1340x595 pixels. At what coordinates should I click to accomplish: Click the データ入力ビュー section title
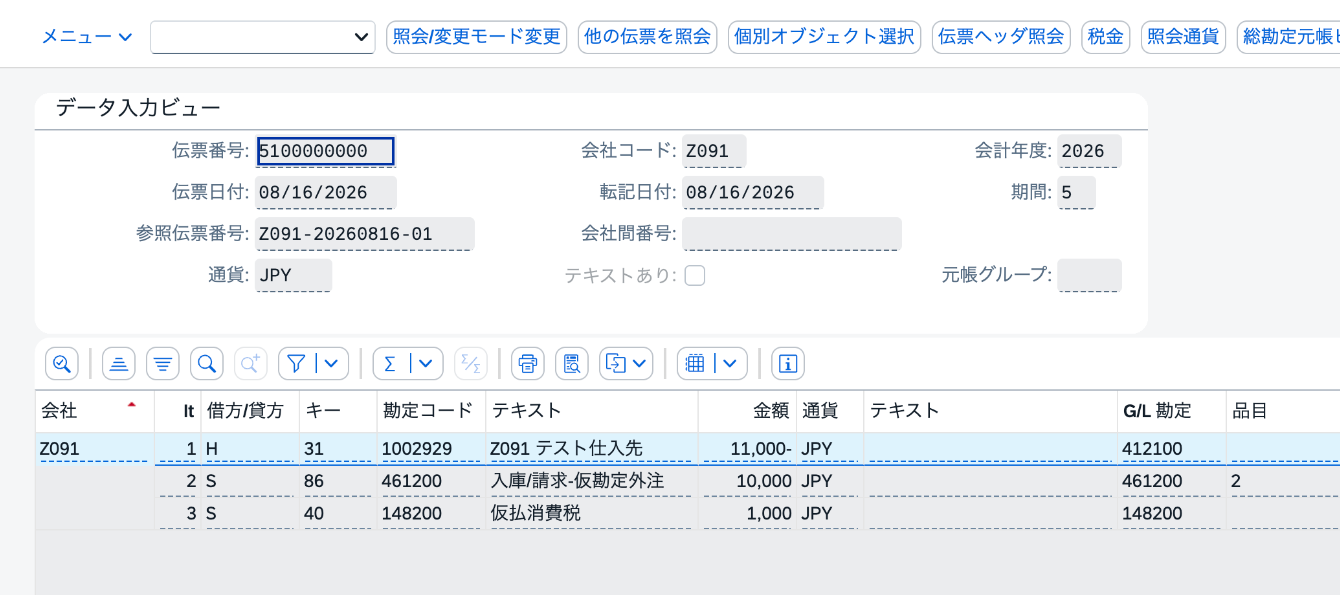[138, 108]
